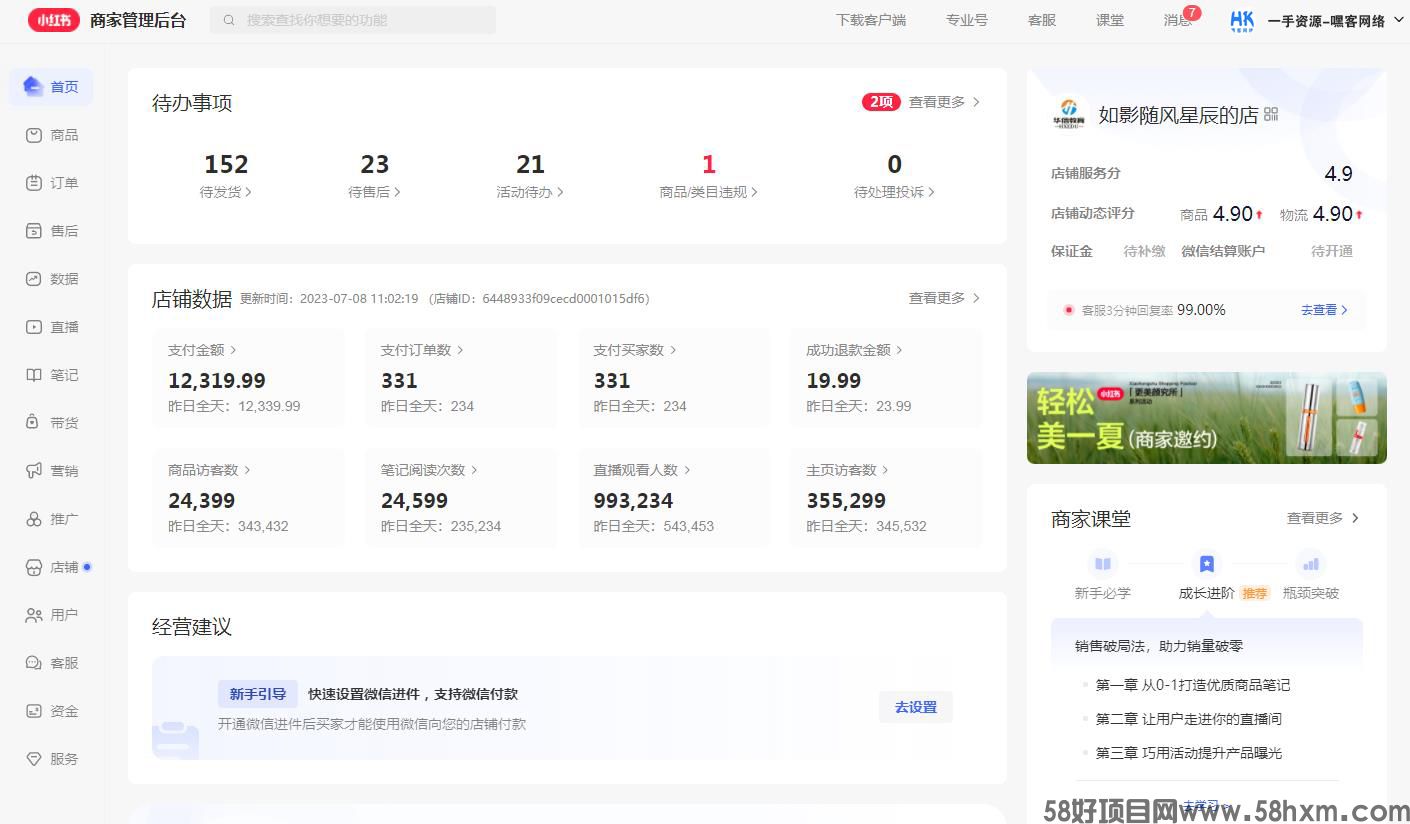The width and height of the screenshot is (1410, 824).
Task: Open the 订单 orders sidebar icon
Action: [33, 182]
